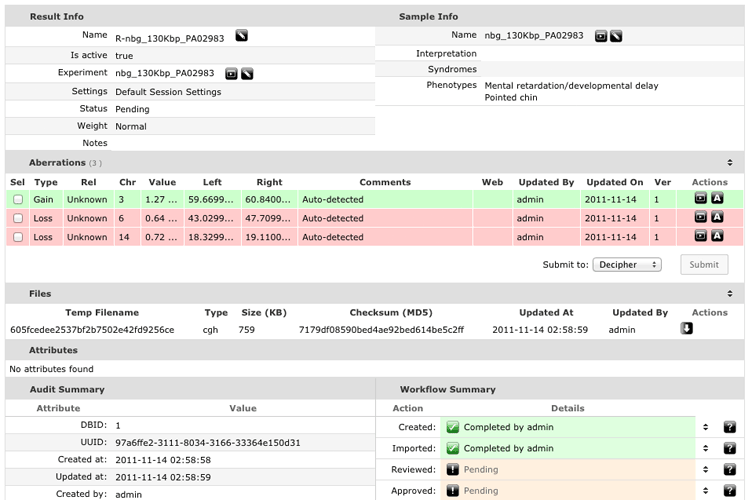
Task: Expand details arrows for Imported workflow step
Action: 706,448
